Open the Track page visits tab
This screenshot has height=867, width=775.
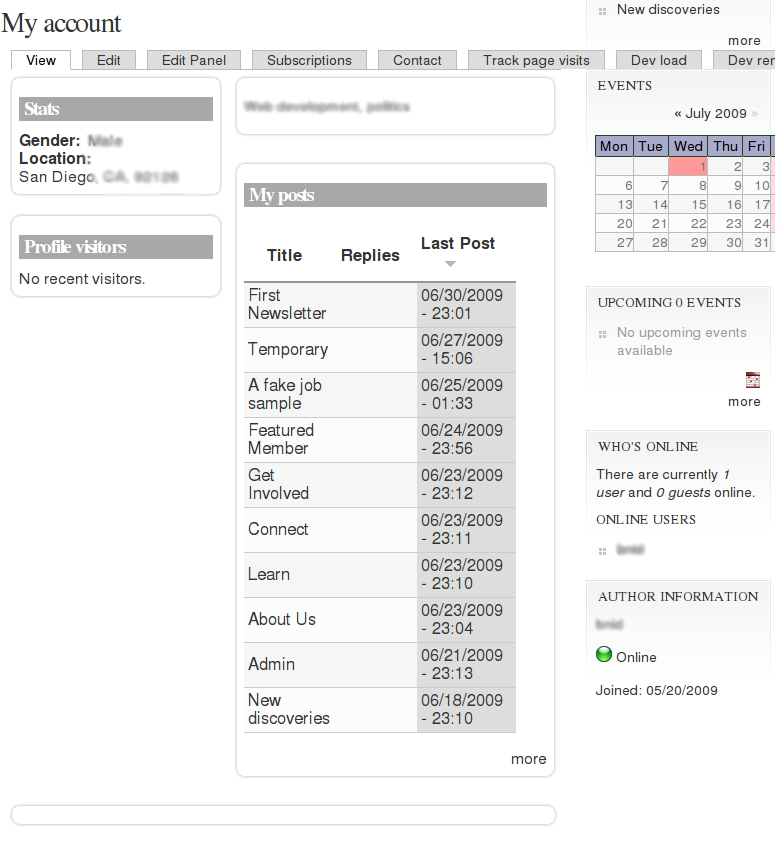[536, 60]
